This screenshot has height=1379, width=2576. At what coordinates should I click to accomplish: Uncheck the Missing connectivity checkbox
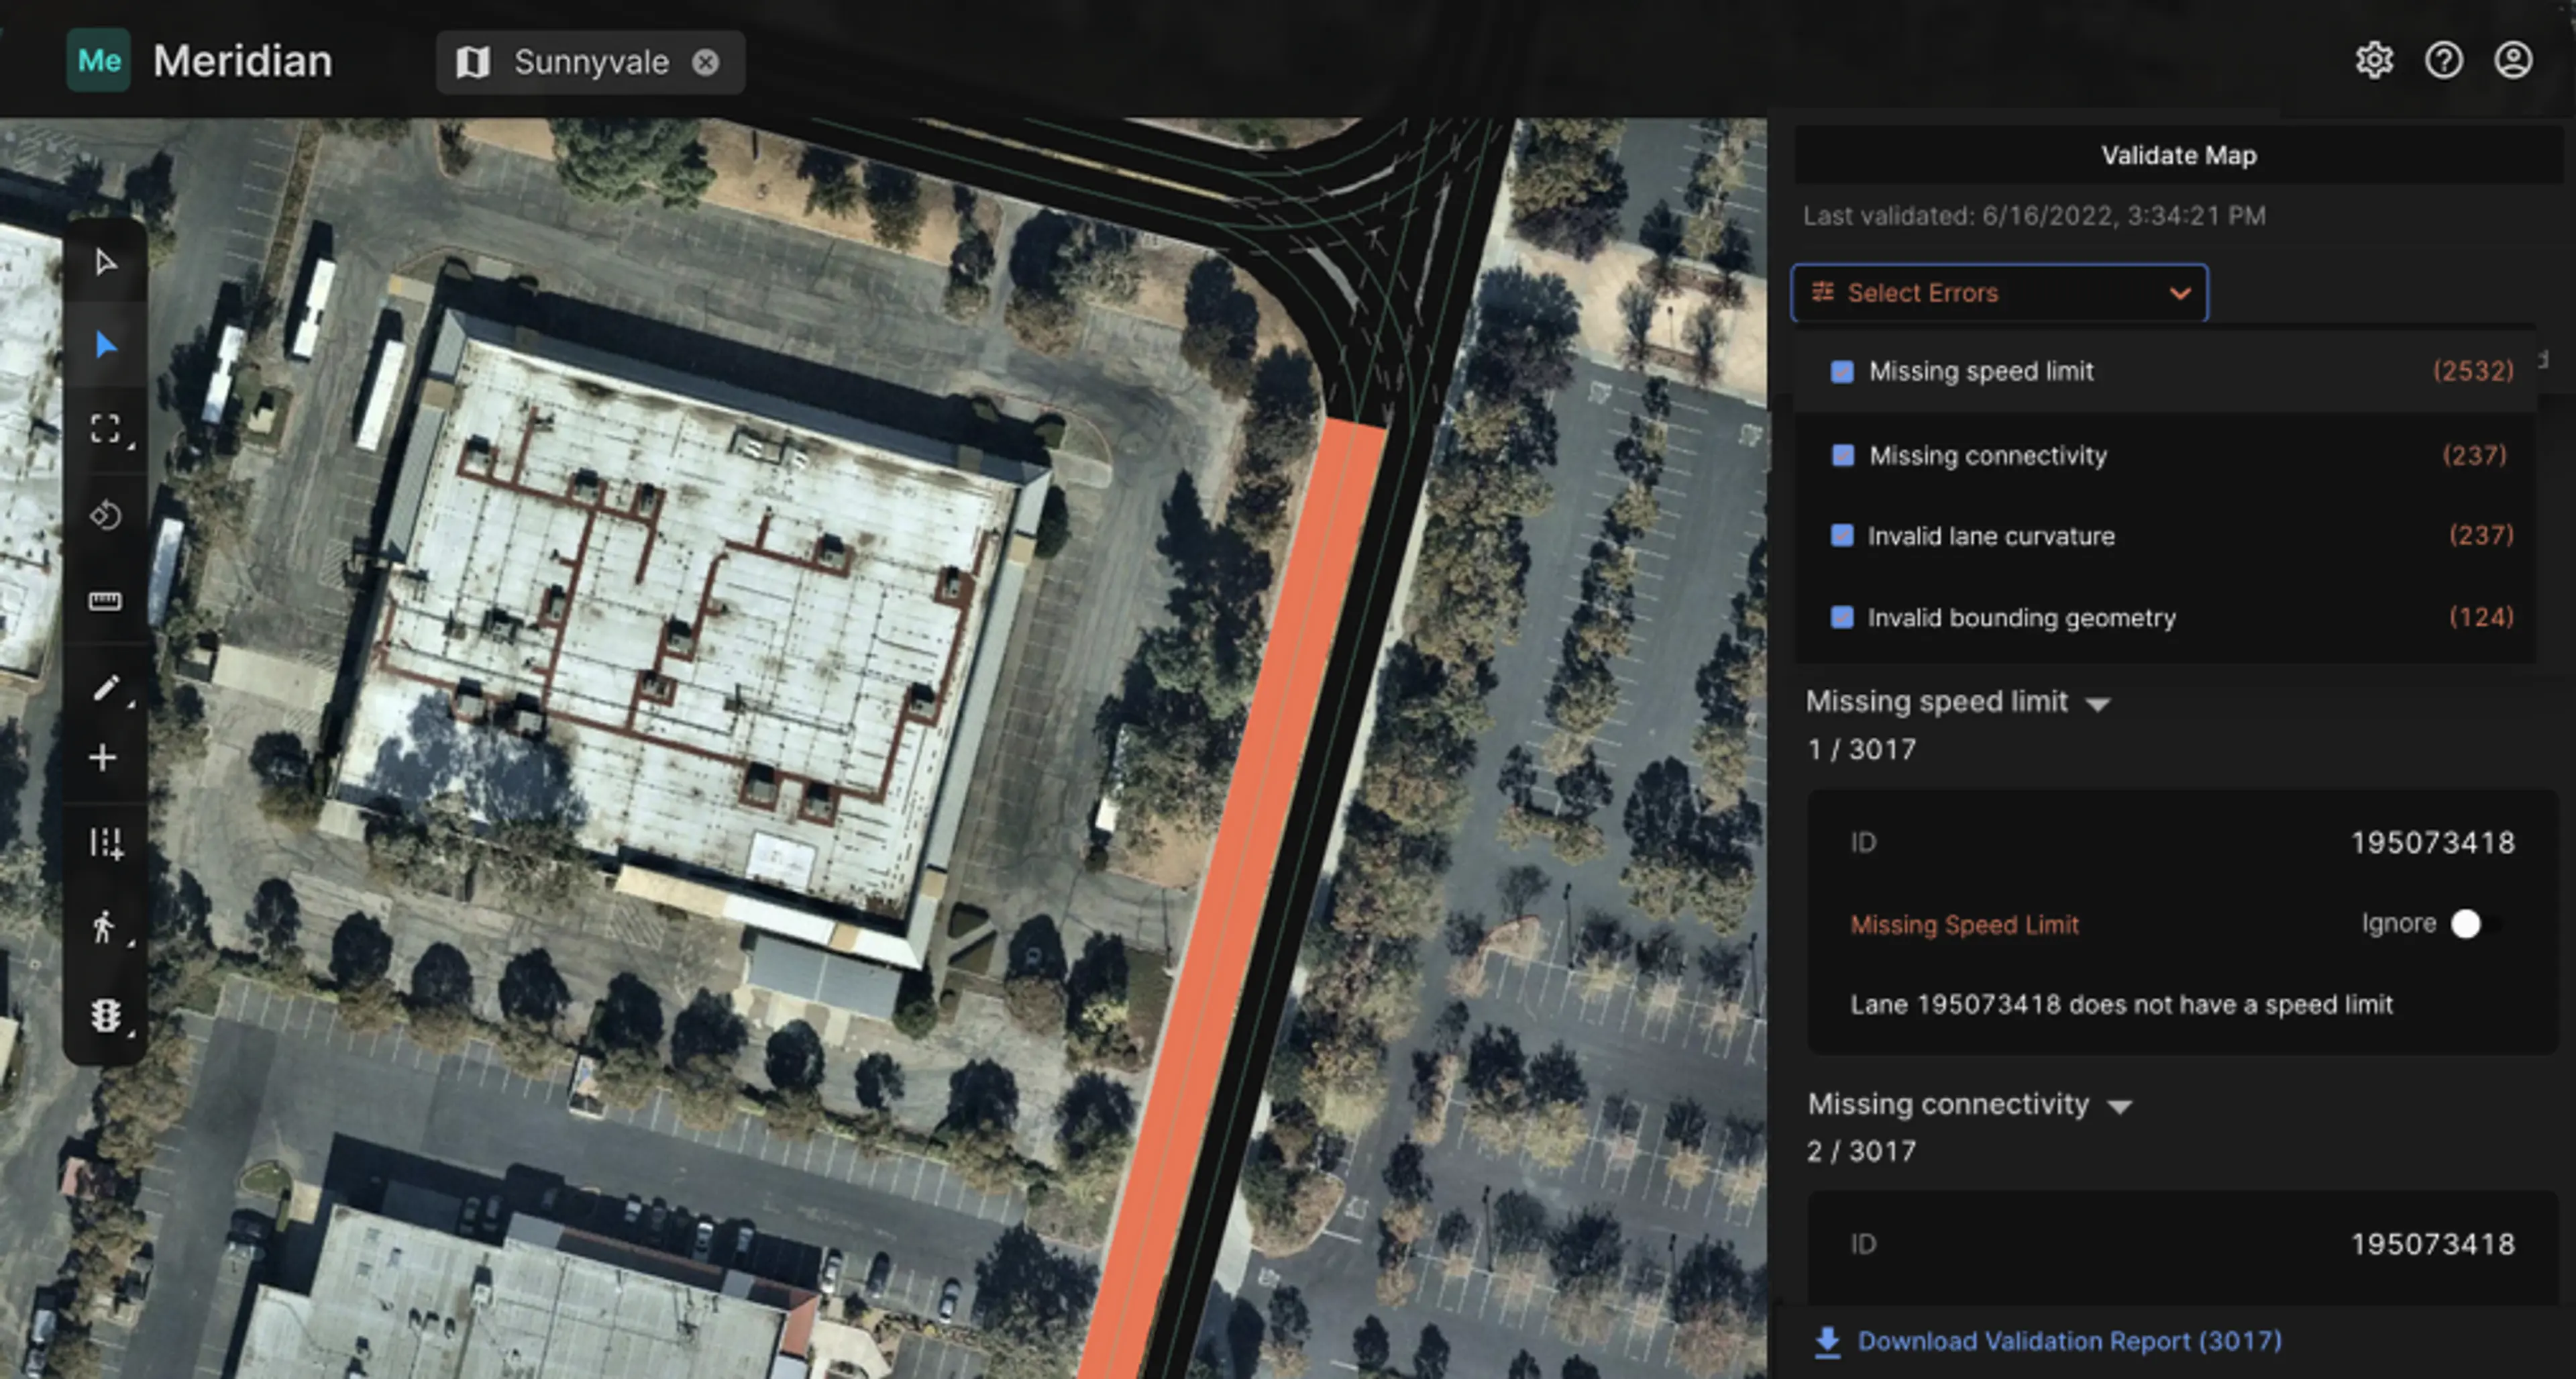(x=1841, y=456)
